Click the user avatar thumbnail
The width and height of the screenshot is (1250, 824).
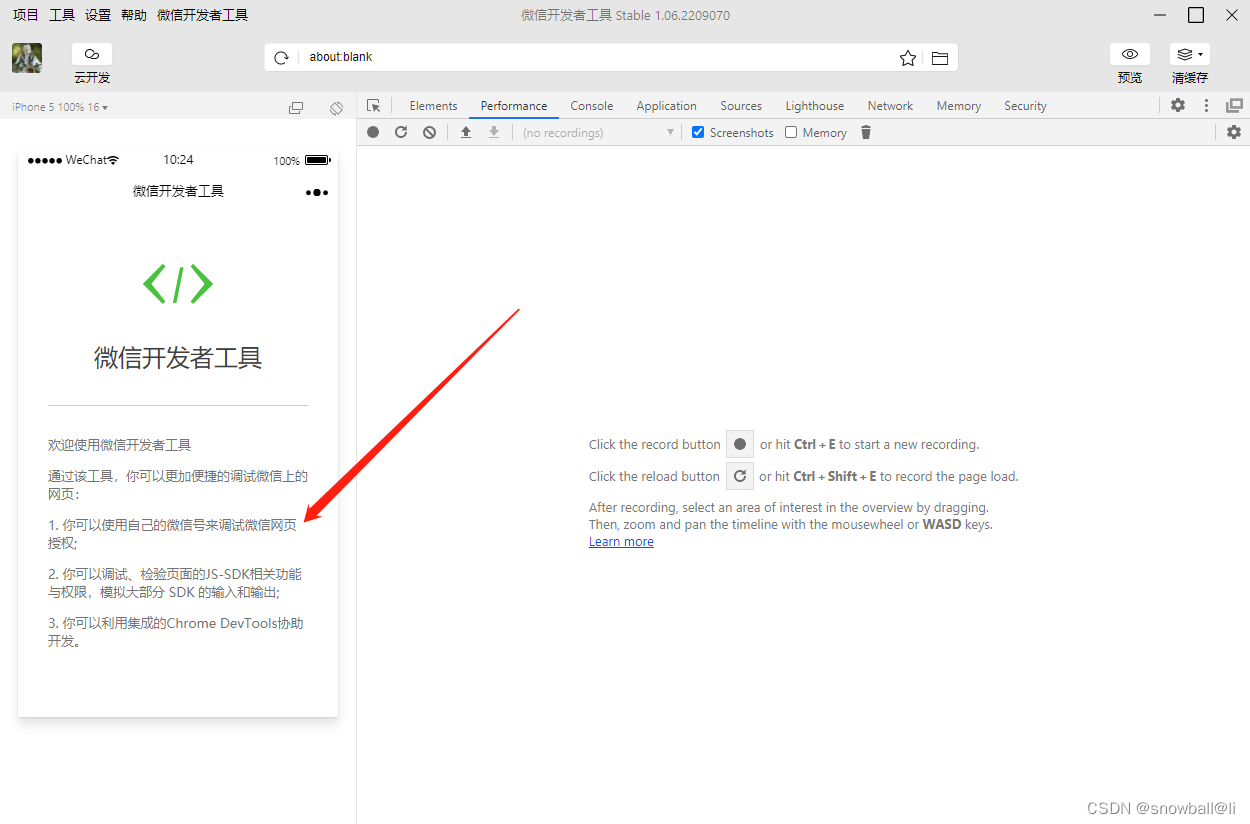(x=27, y=58)
